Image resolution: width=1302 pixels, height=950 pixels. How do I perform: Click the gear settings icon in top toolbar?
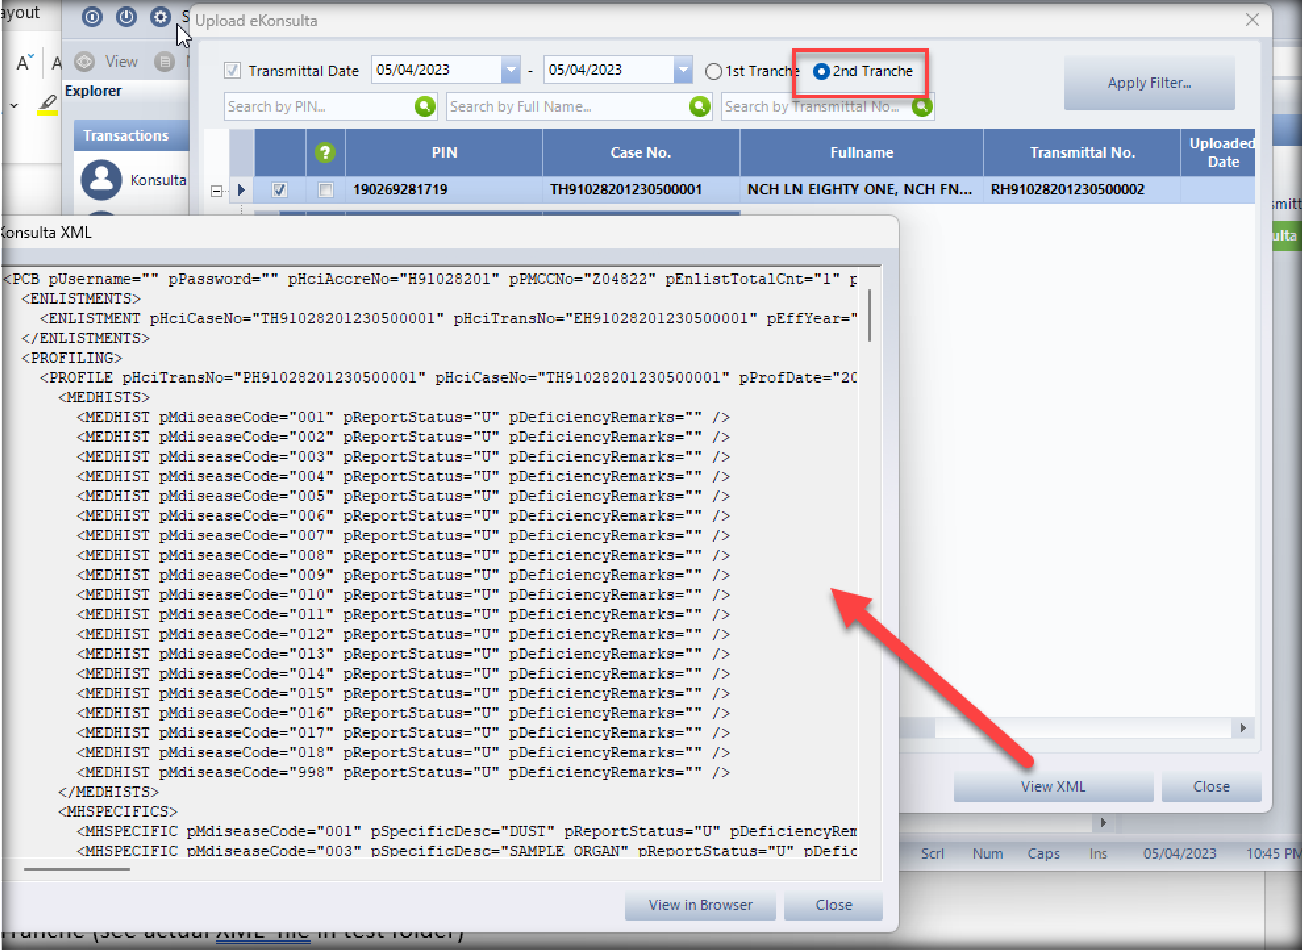pyautogui.click(x=160, y=17)
